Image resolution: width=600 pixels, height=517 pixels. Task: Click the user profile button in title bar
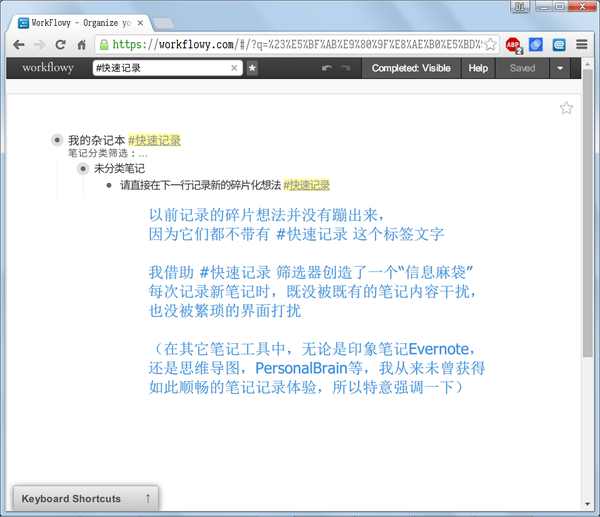click(520, 7)
